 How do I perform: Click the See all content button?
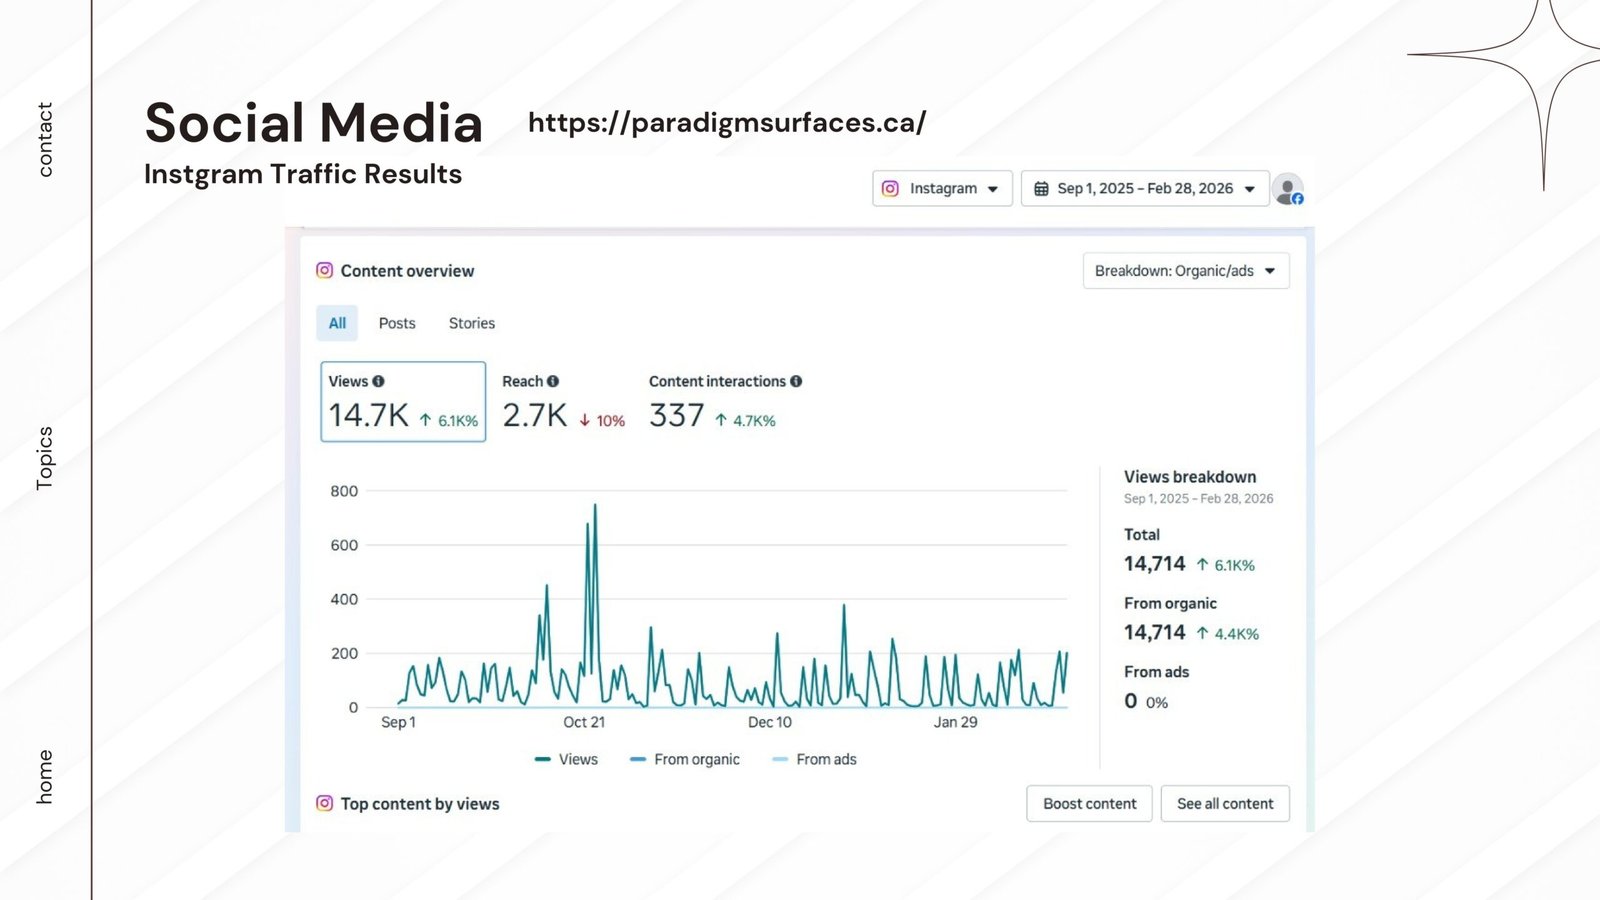tap(1224, 803)
